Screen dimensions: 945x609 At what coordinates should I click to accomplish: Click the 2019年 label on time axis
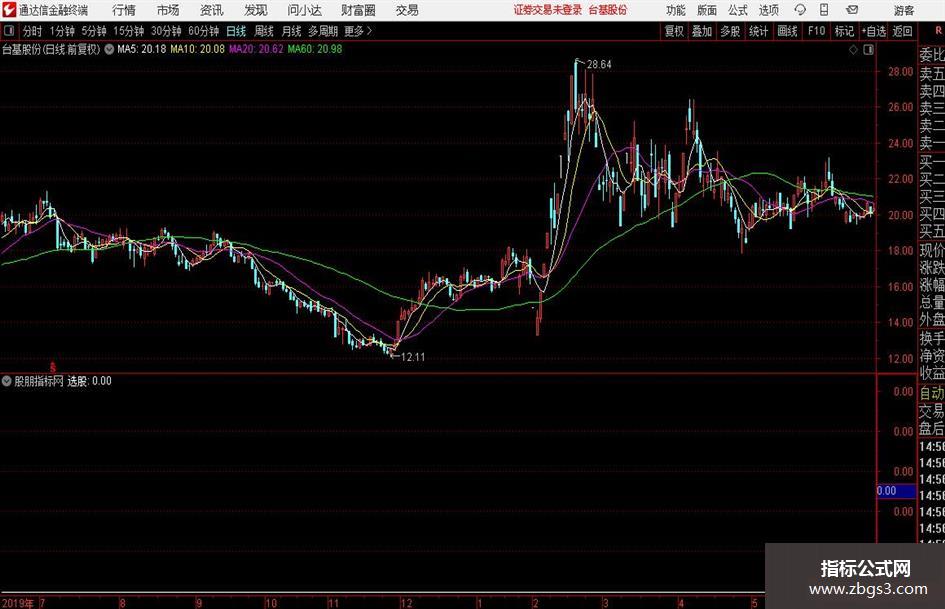[18, 602]
